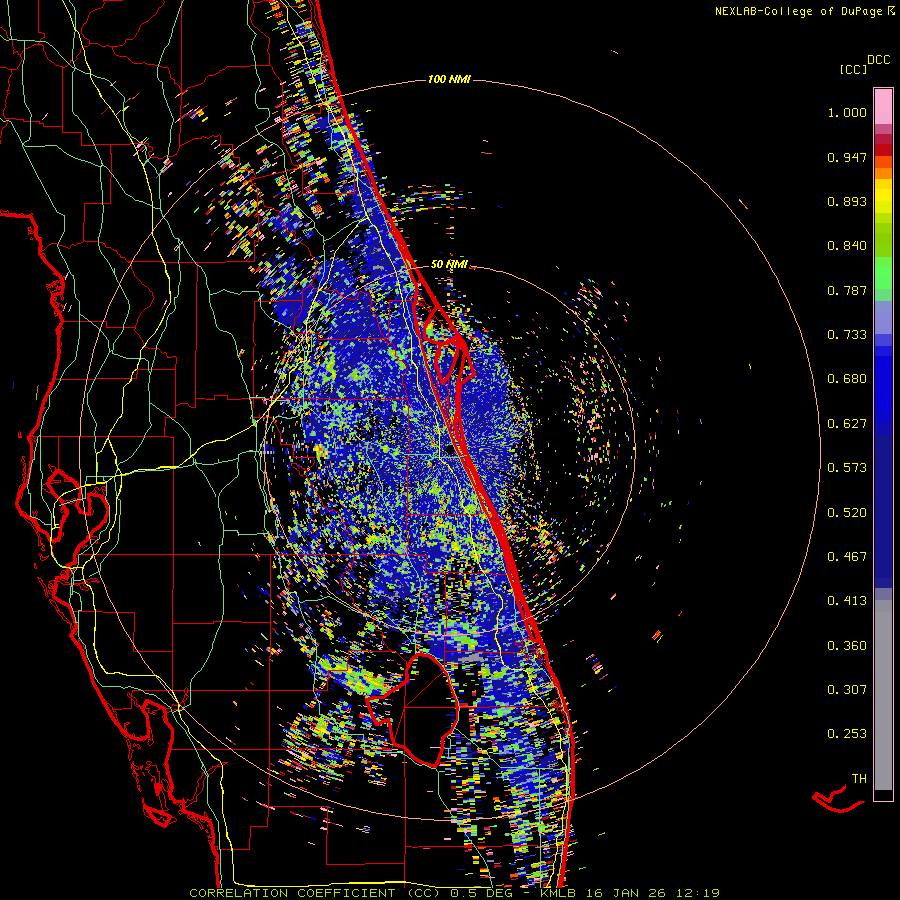Click the 0.733 scale value
Viewport: 900px width, 900px height.
point(847,335)
